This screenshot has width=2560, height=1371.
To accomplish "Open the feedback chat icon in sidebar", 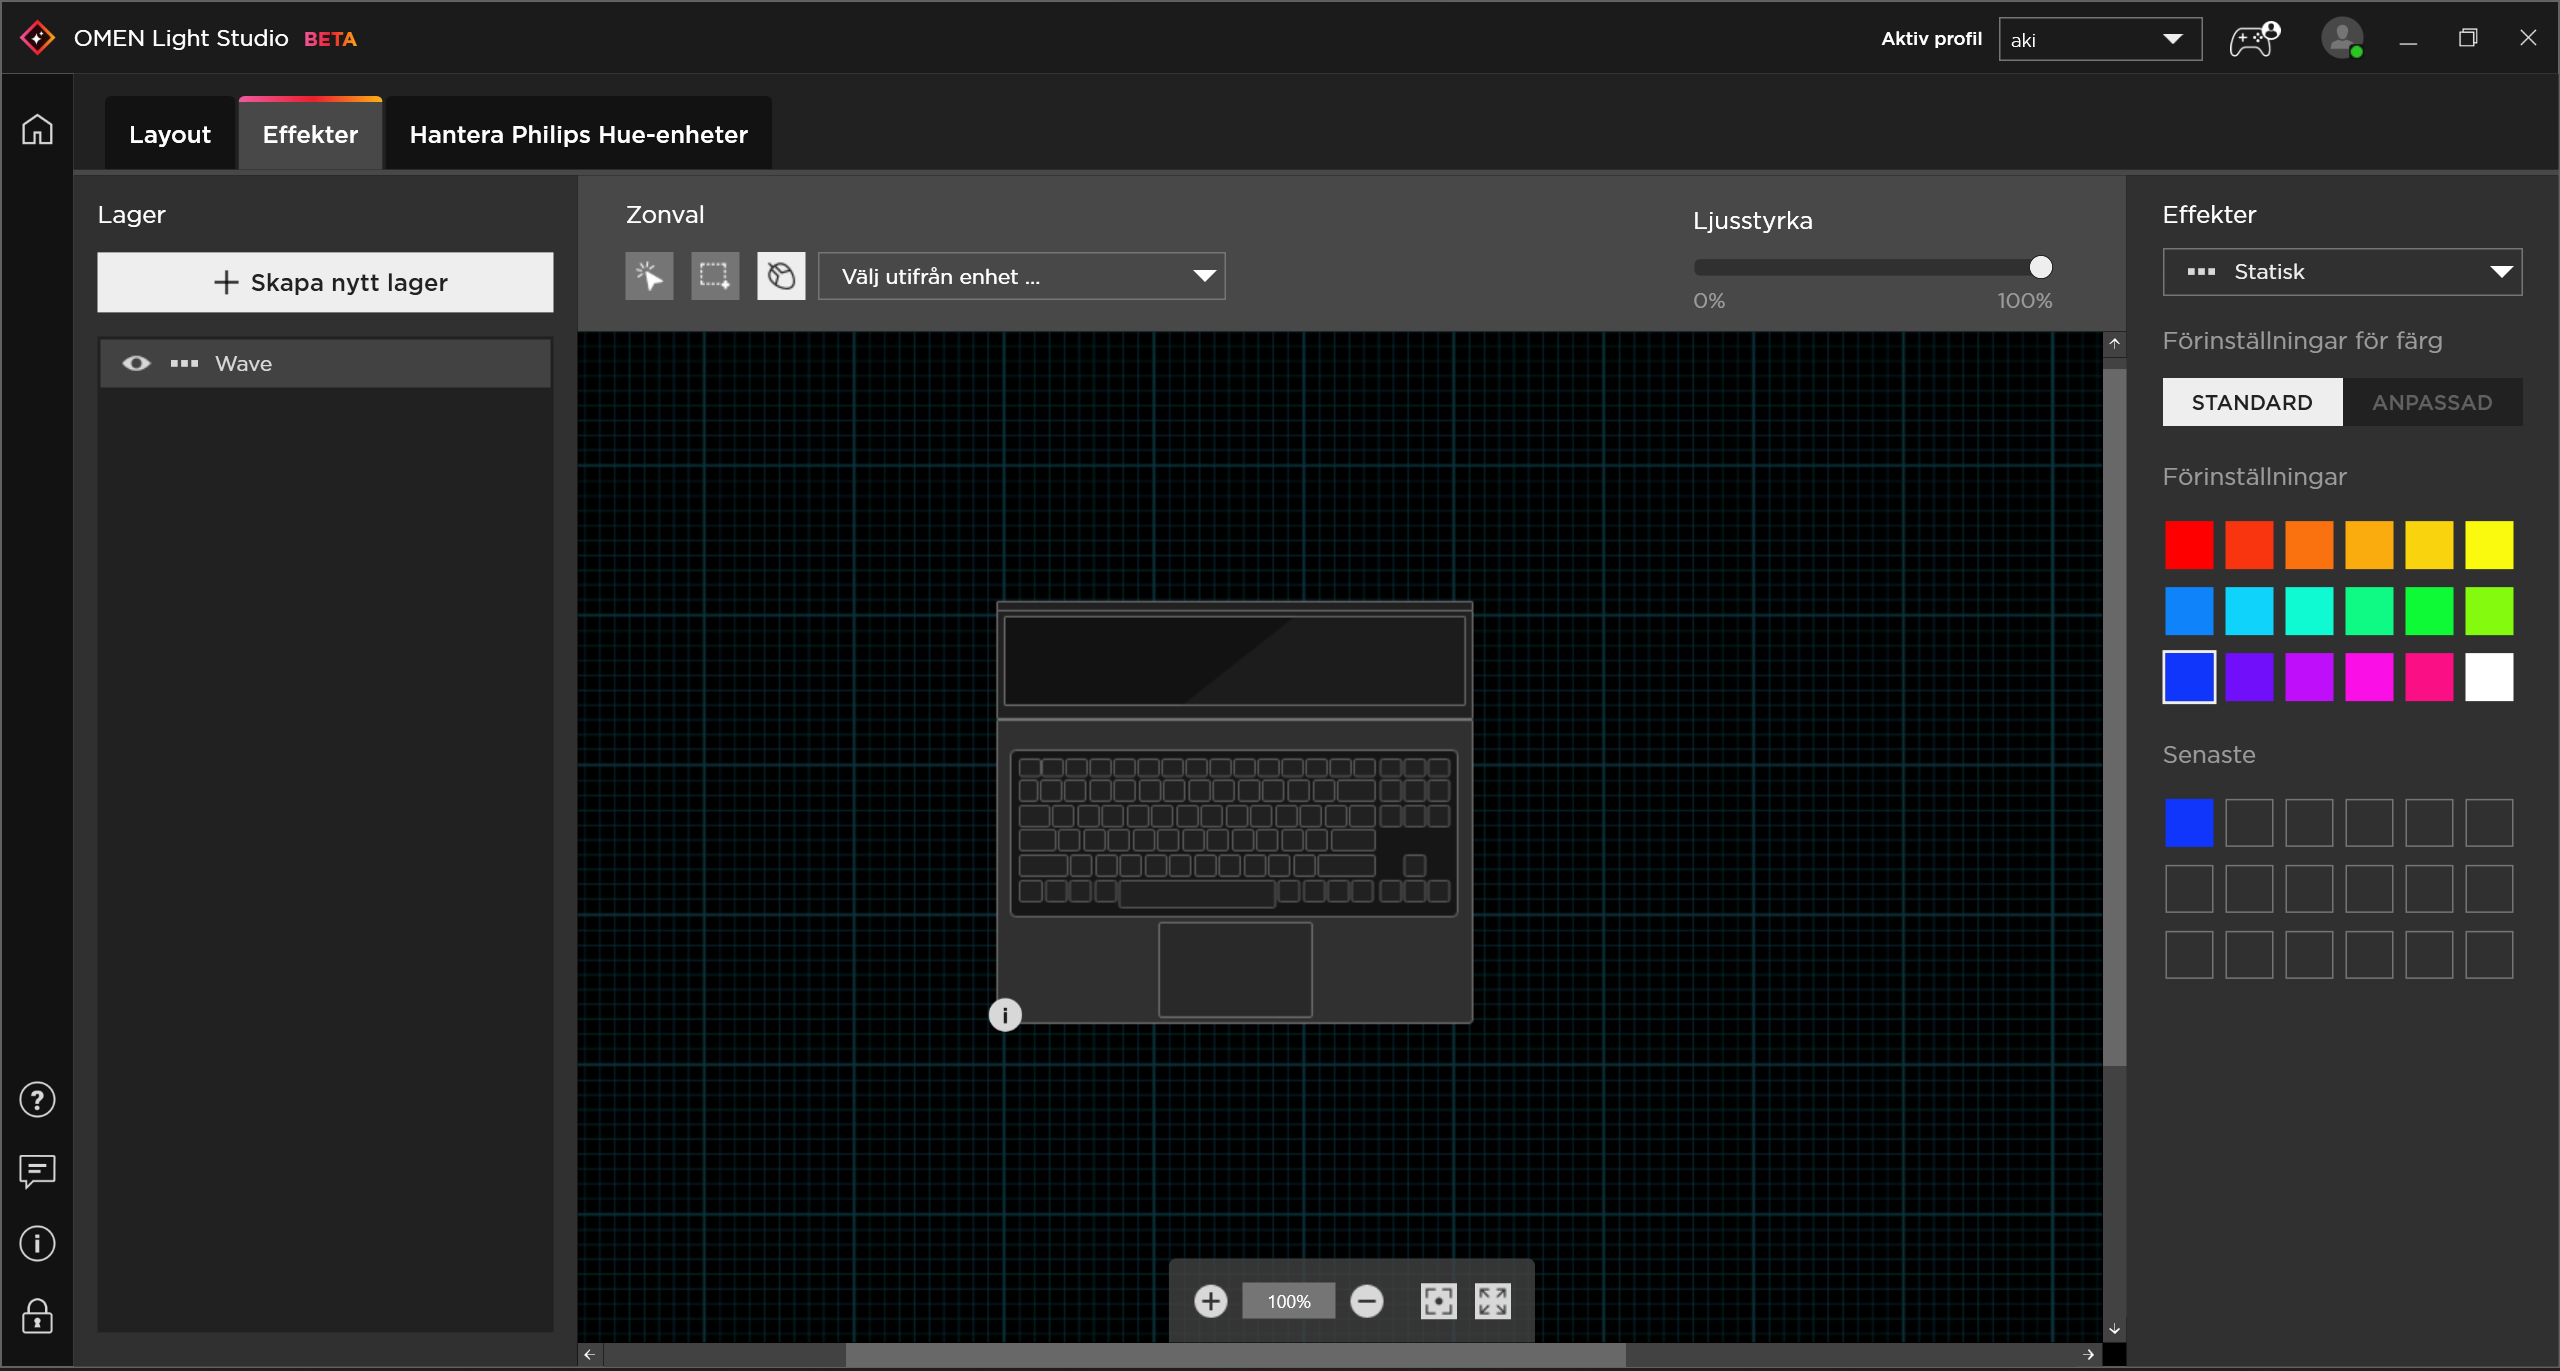I will [37, 1171].
